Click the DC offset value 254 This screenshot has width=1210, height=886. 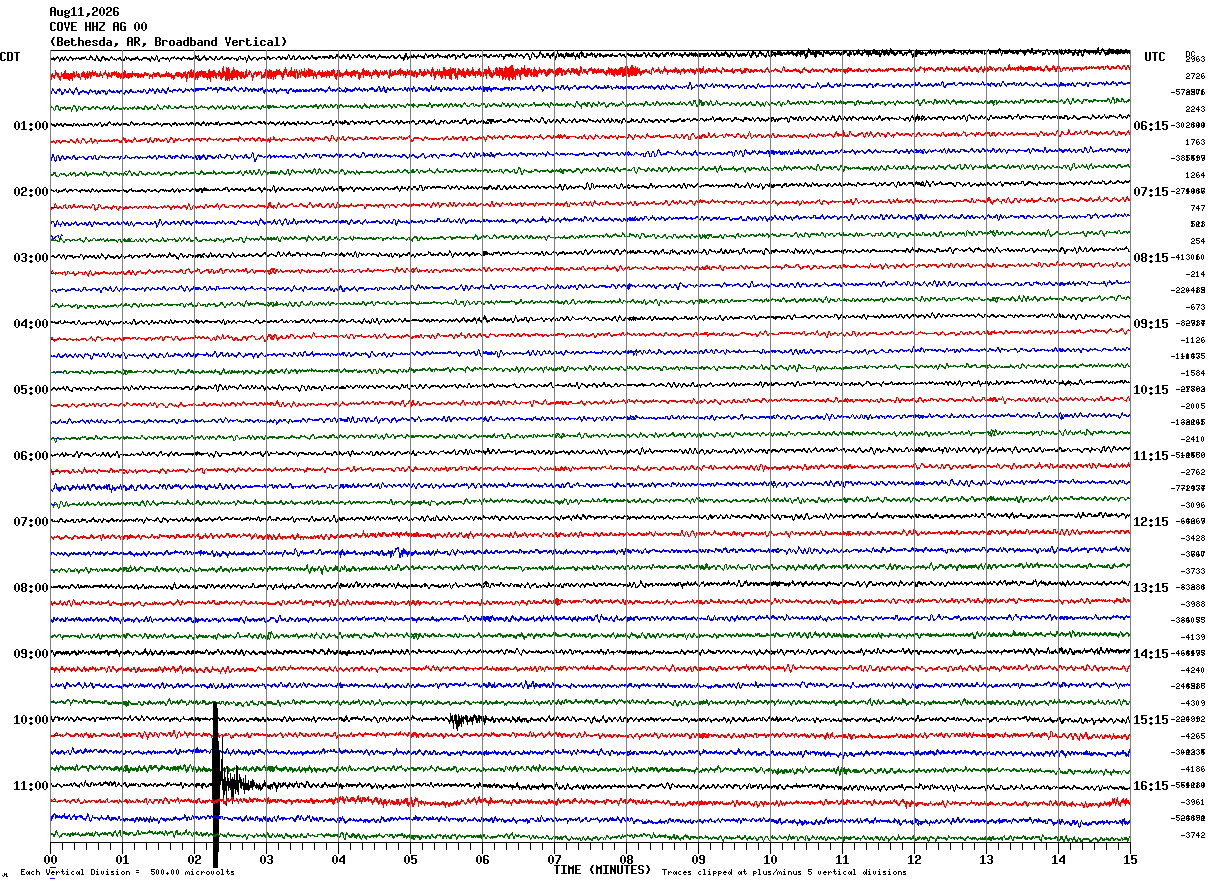point(1197,241)
